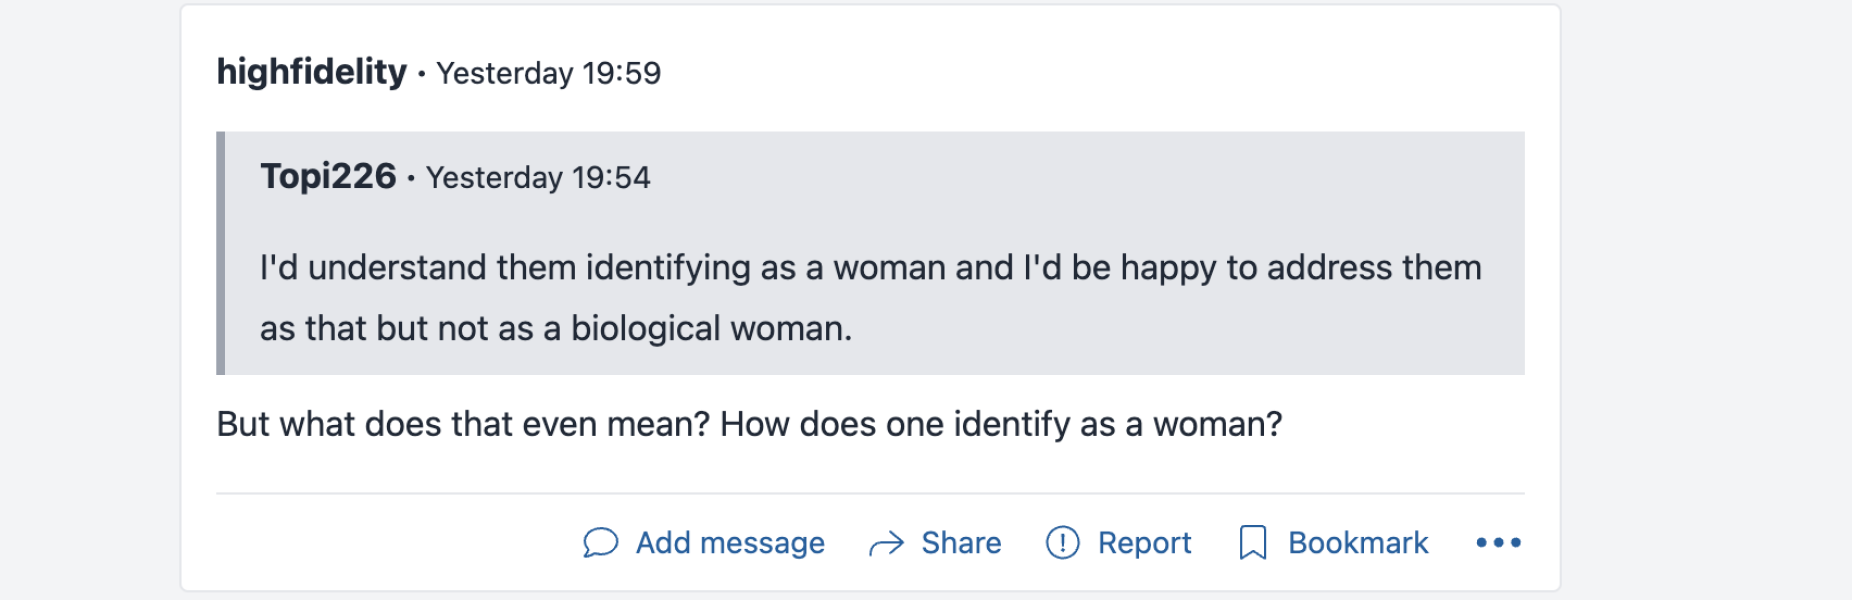Open the hidden actions menu via three dots

1499,542
